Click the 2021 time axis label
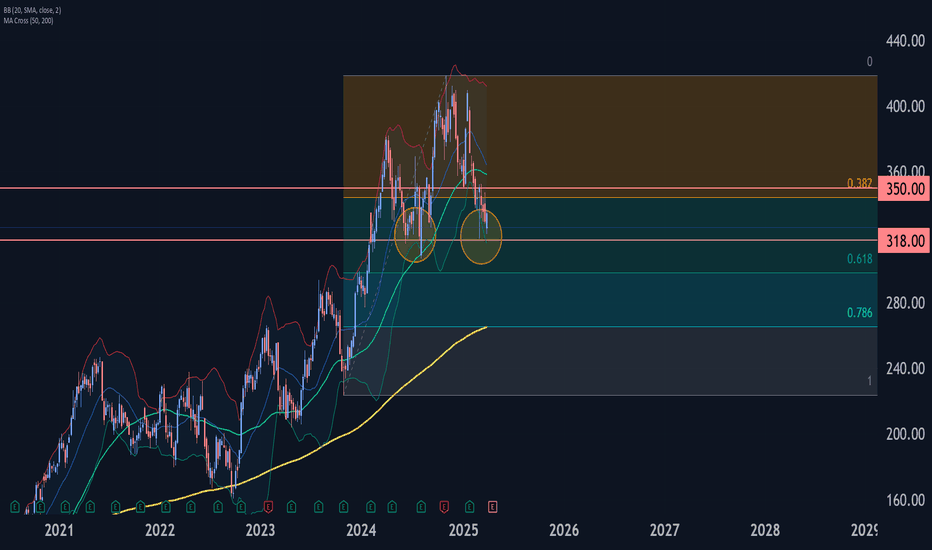The width and height of the screenshot is (932, 550). pyautogui.click(x=59, y=530)
